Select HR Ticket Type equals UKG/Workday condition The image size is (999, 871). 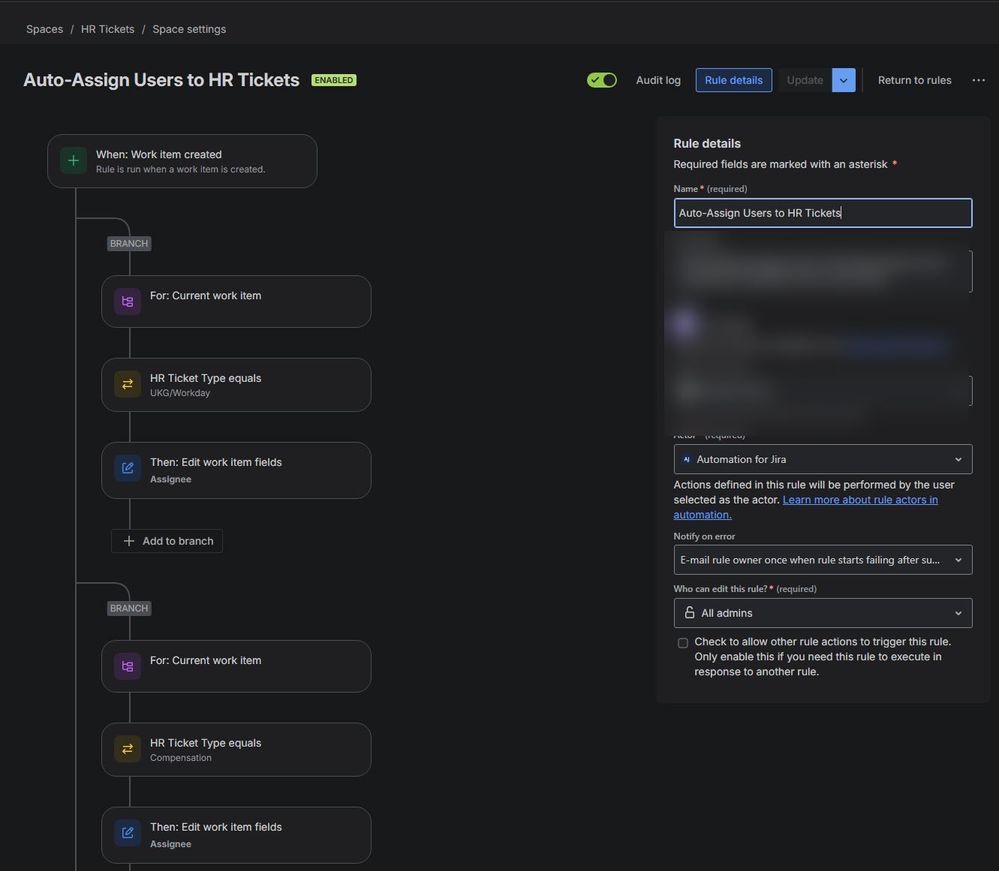pos(236,385)
